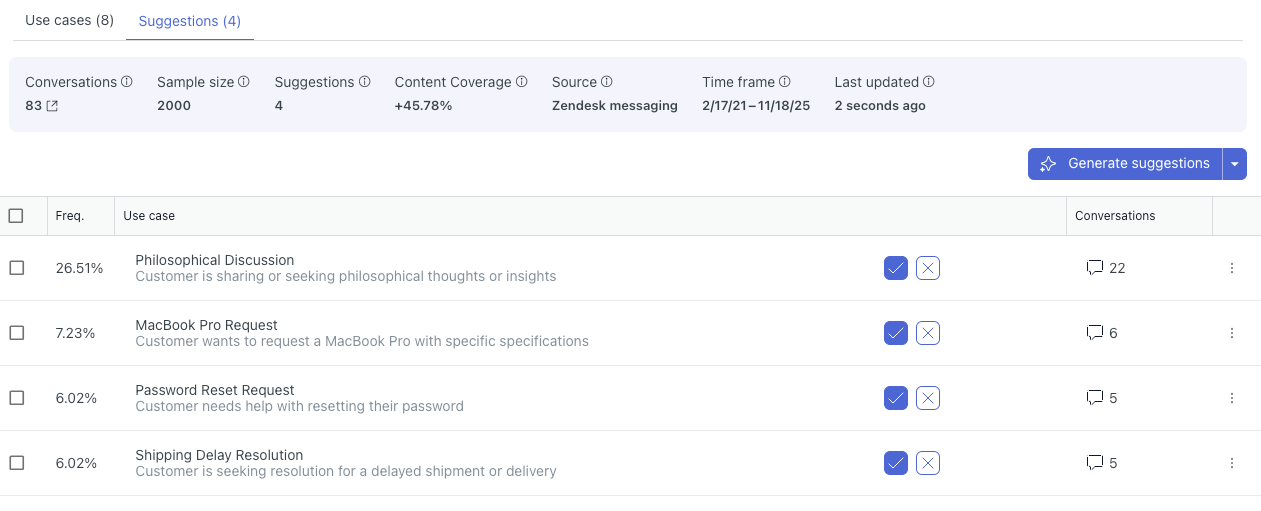1261x511 pixels.
Task: Open the Shipping Delay Resolution use case
Action: [219, 455]
